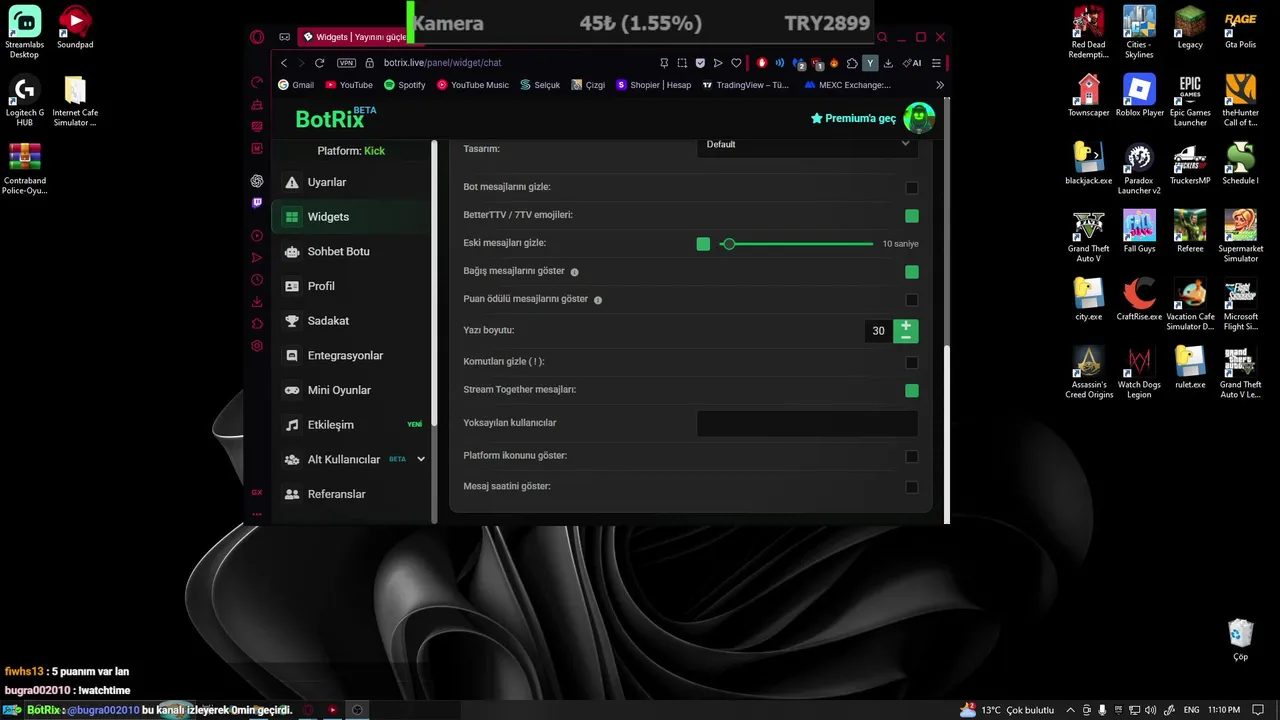The width and height of the screenshot is (1280, 720).
Task: Go to the Profil page
Action: click(351, 286)
